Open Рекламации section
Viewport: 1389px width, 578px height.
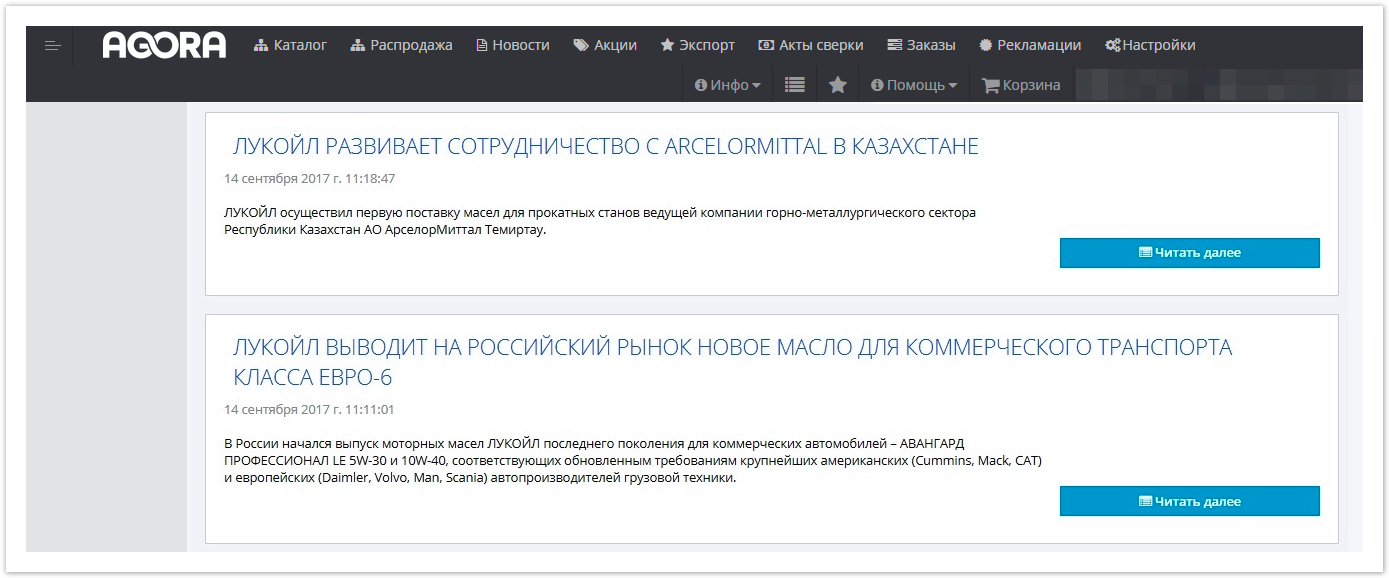pos(1030,45)
